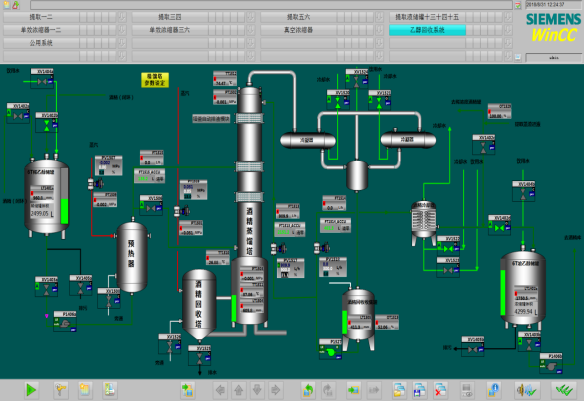
Task: Open the key login icon
Action: click(x=60, y=390)
